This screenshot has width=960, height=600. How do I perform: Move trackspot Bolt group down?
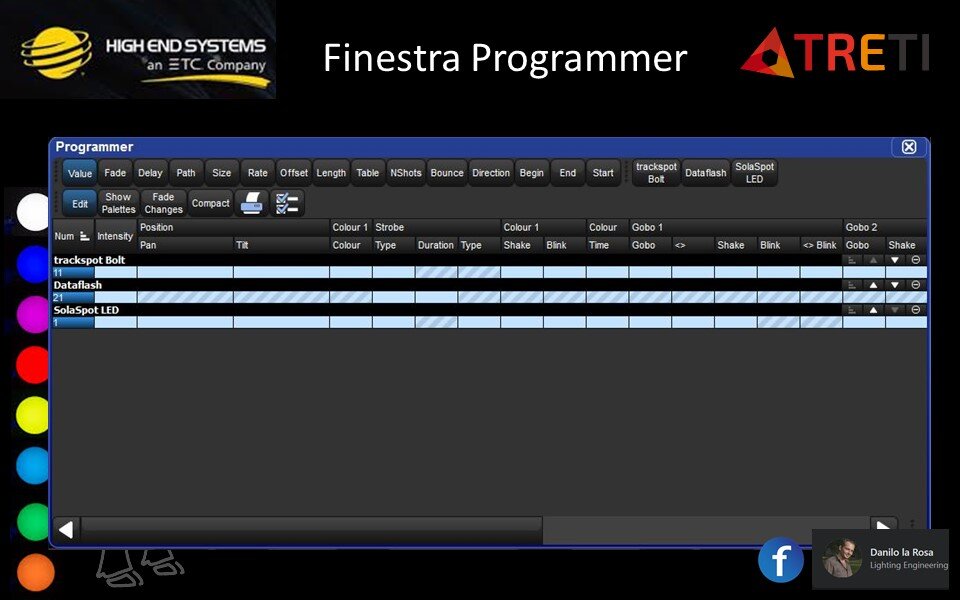(x=894, y=260)
